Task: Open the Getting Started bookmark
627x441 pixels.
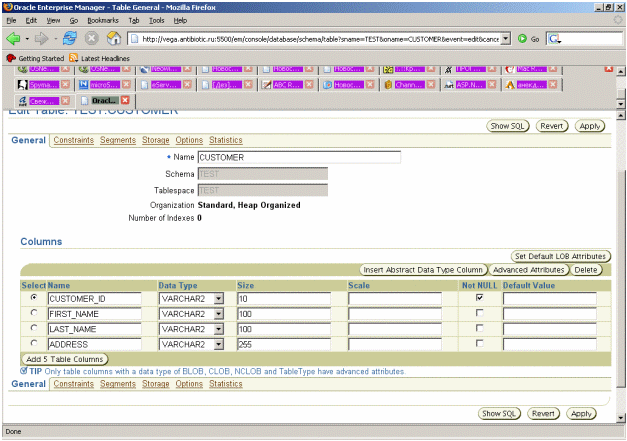Action: pos(35,58)
